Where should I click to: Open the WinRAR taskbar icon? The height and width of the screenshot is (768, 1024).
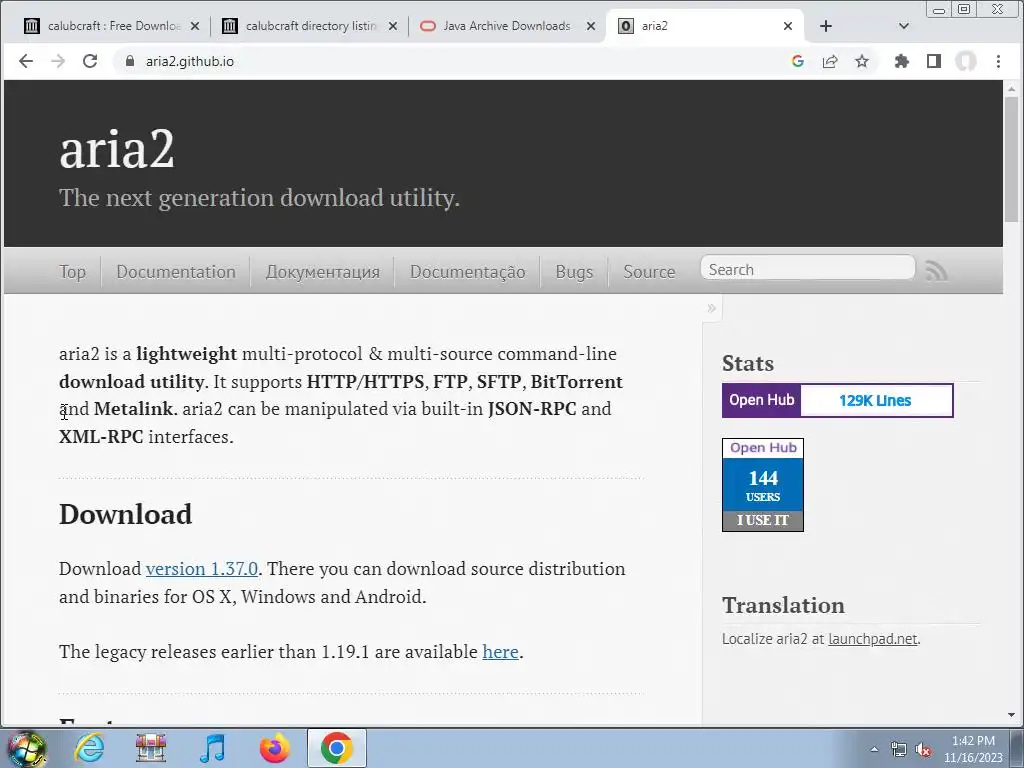point(151,748)
